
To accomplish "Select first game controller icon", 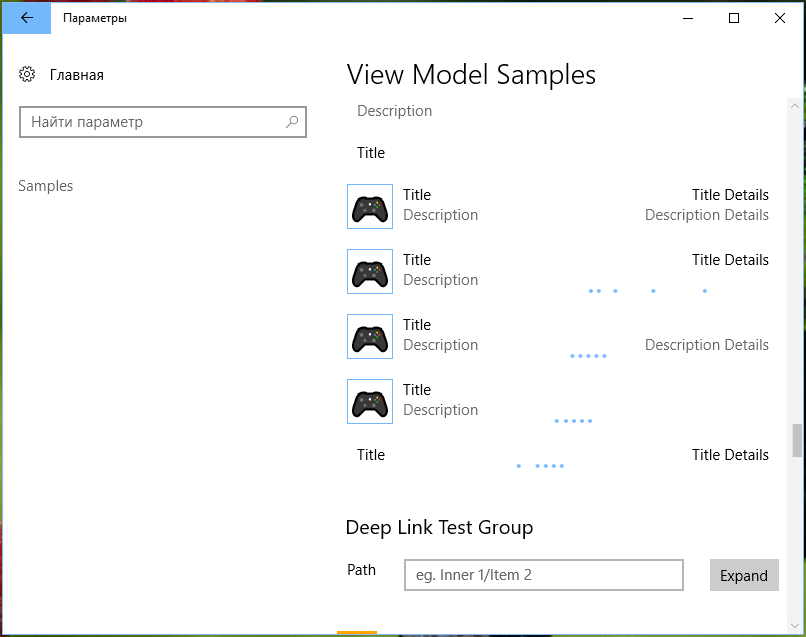I will tap(370, 207).
